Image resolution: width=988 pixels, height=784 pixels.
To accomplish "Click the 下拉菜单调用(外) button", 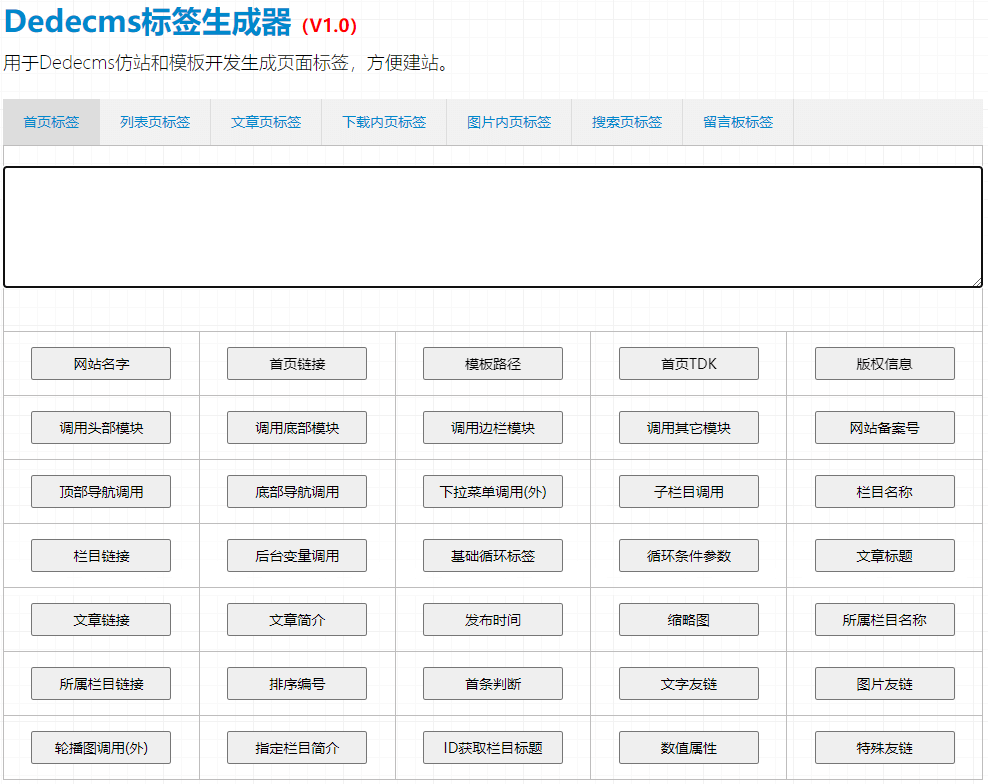I will click(493, 492).
